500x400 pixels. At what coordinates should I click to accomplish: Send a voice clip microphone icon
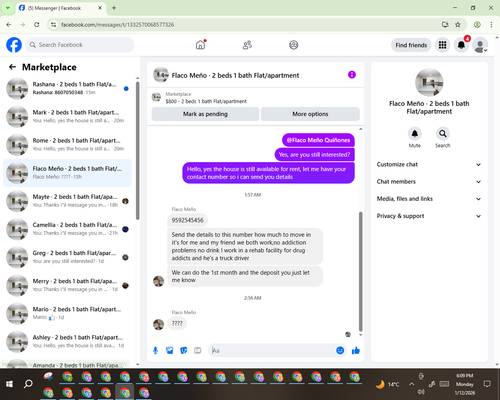click(x=155, y=350)
